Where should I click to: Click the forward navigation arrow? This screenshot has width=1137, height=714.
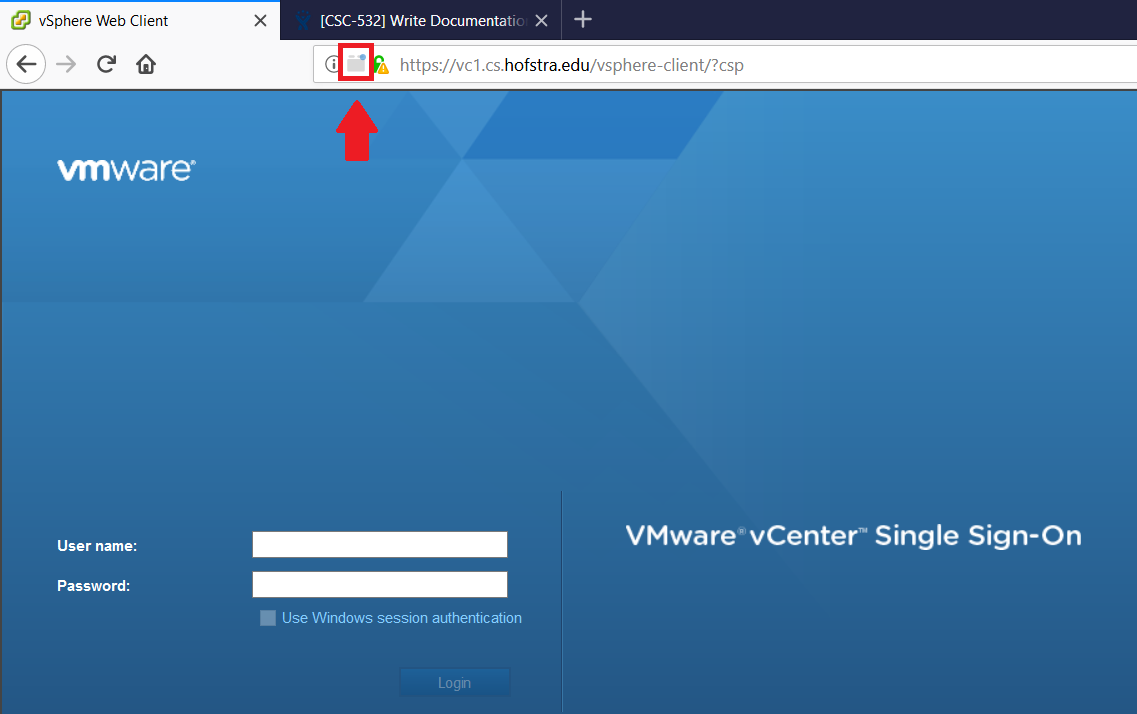tap(66, 65)
